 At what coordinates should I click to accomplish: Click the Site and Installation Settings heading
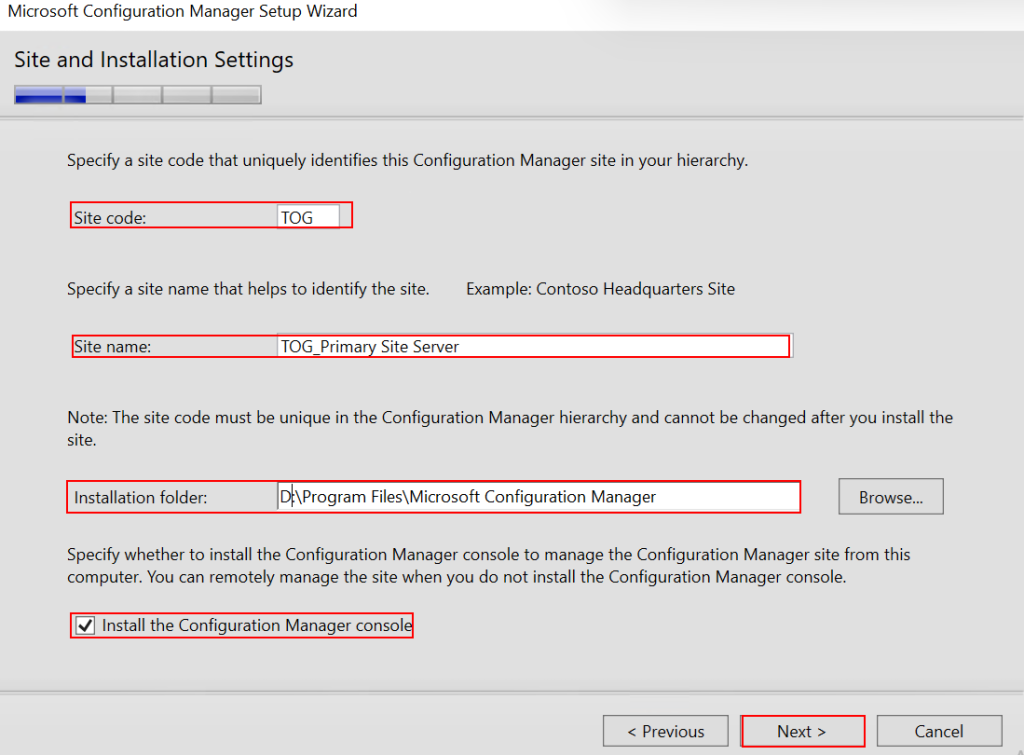[154, 60]
